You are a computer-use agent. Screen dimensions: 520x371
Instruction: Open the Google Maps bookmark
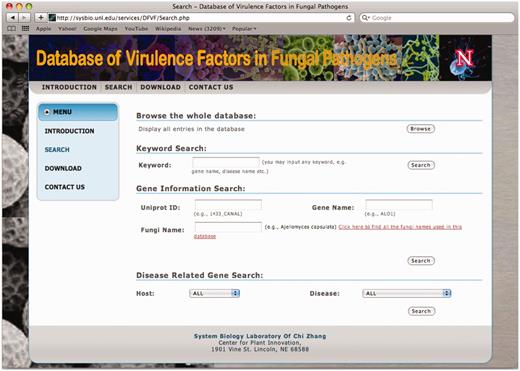(100, 29)
